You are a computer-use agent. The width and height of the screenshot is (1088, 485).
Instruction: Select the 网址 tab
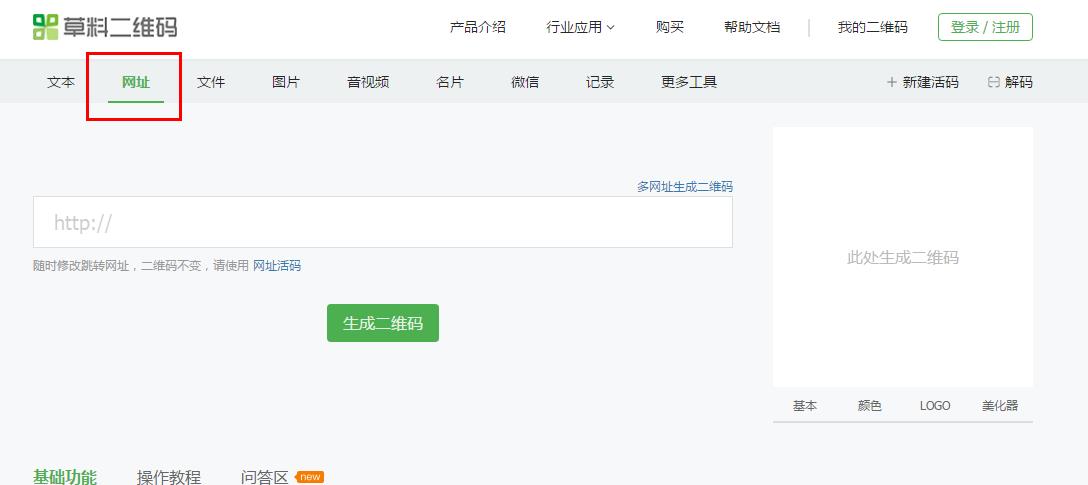136,82
